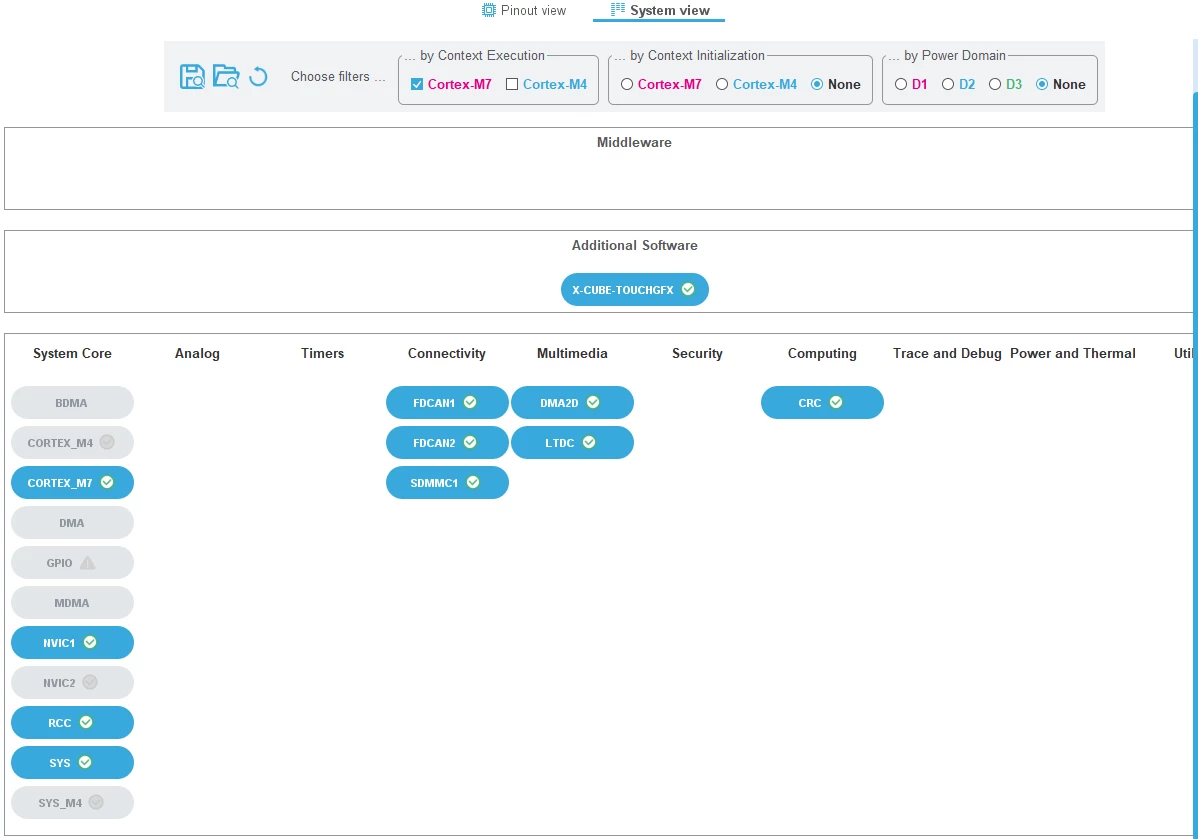Select None for power domain
This screenshot has width=1198, height=839.
coord(1042,84)
